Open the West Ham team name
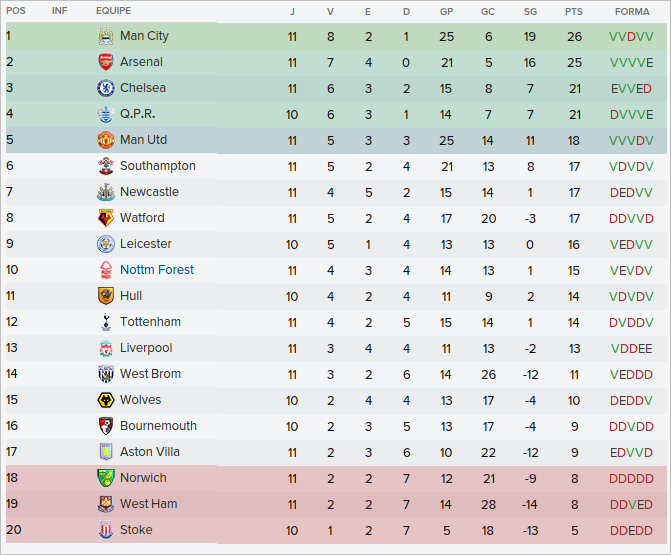 (x=149, y=504)
